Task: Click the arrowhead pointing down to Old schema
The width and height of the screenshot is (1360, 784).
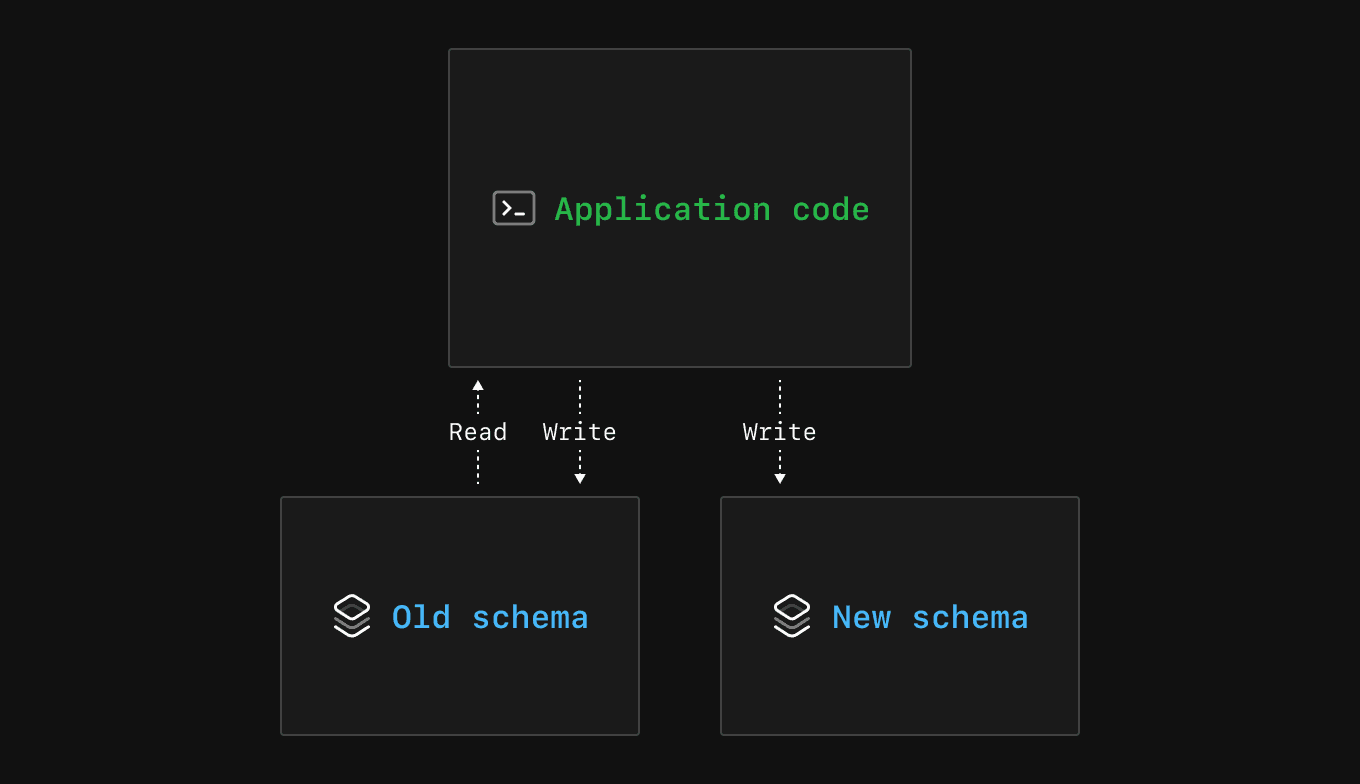Action: pyautogui.click(x=580, y=478)
